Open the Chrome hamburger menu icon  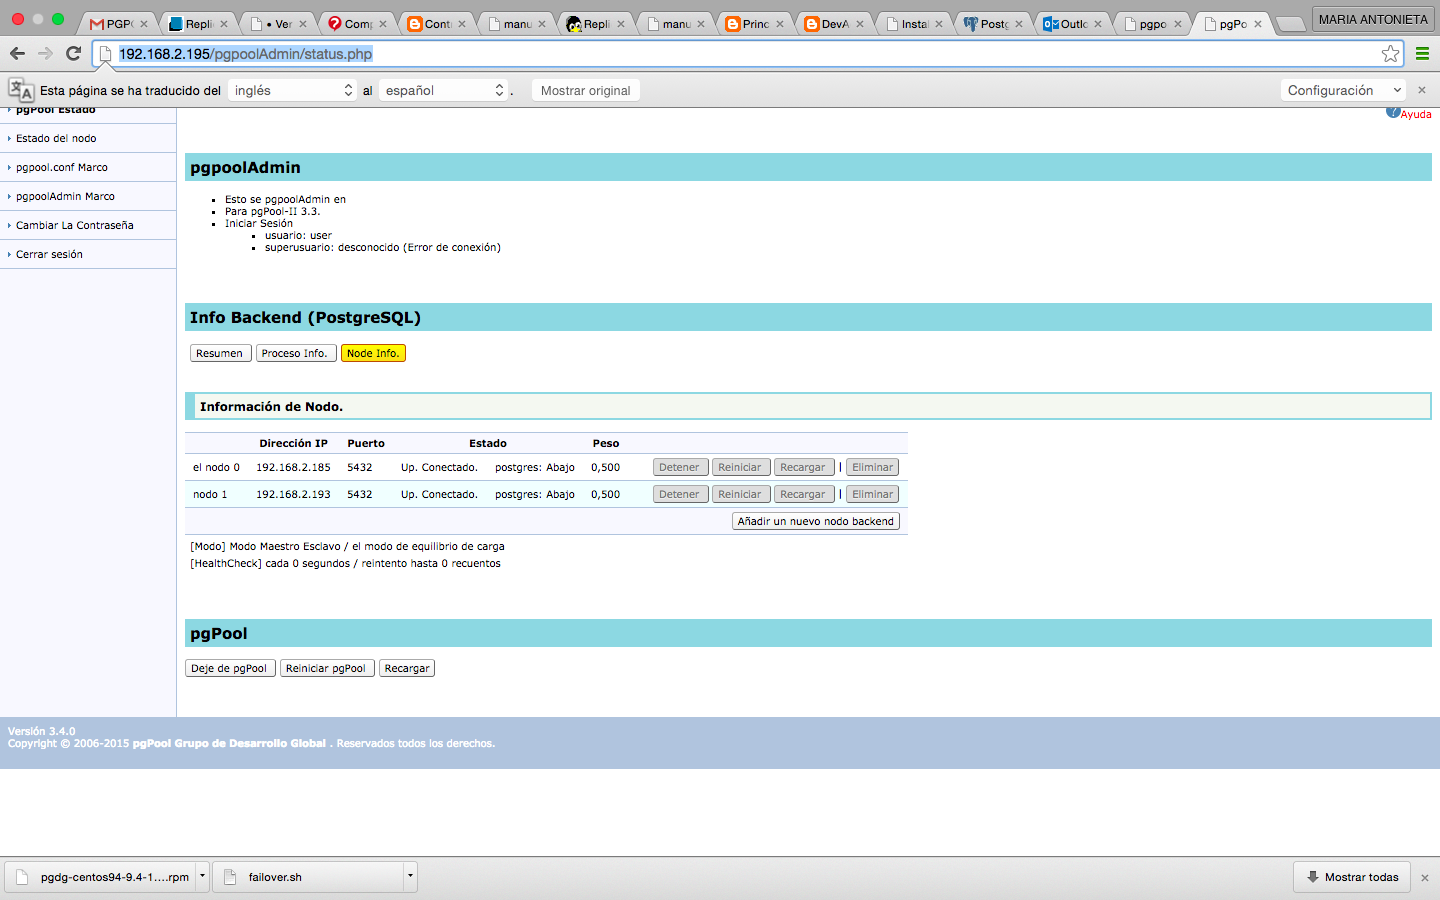pos(1422,54)
